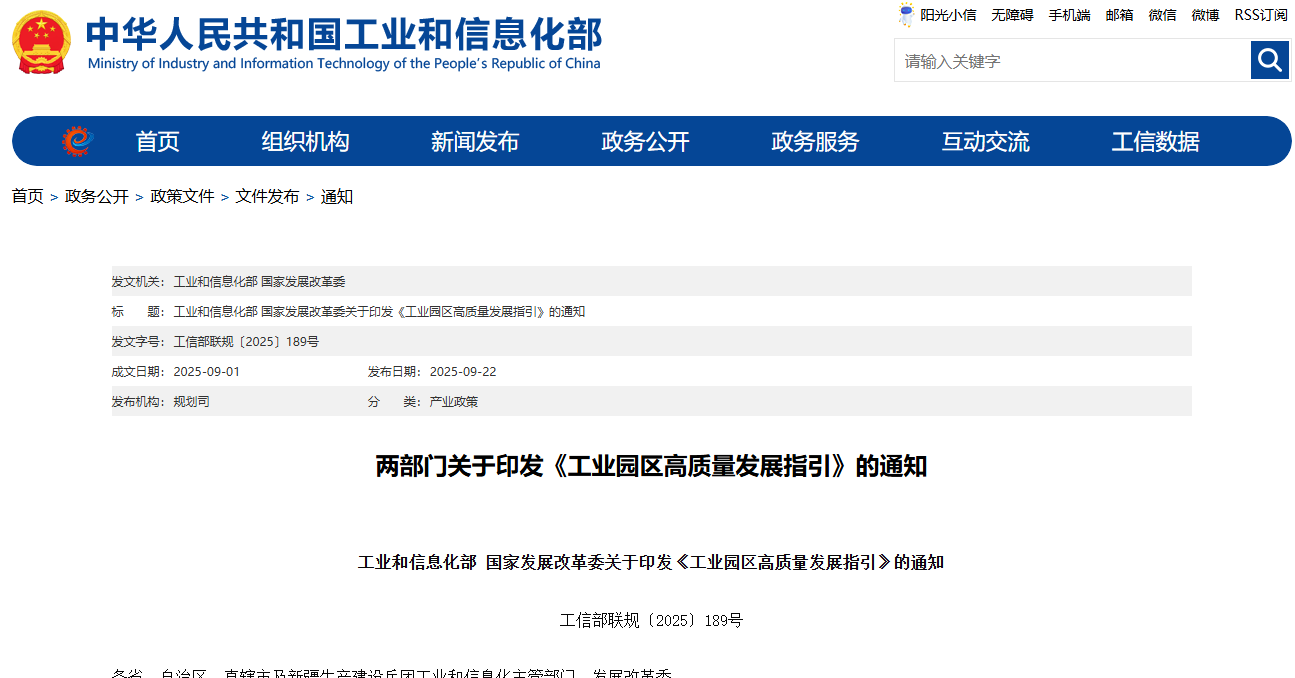1295x678 pixels.
Task: Open the 政务公开 navigation menu
Action: (643, 141)
